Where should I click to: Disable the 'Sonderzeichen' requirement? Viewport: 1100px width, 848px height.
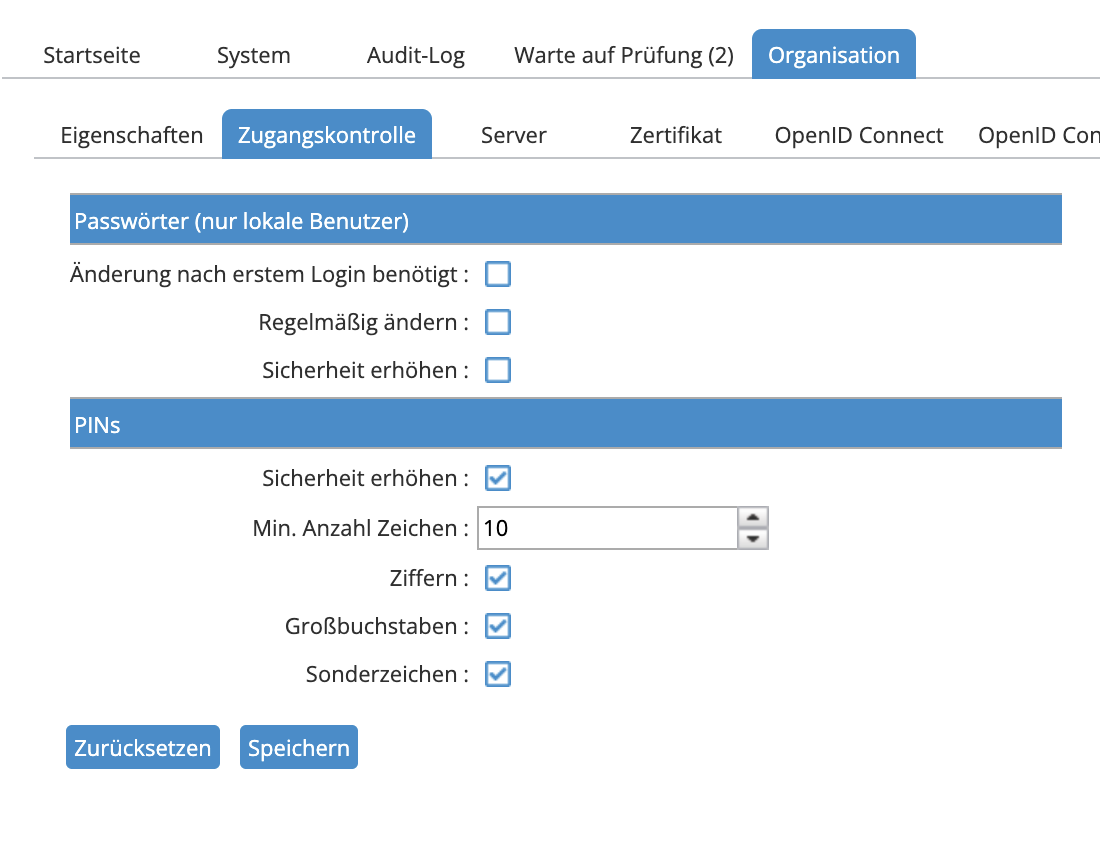pos(497,673)
